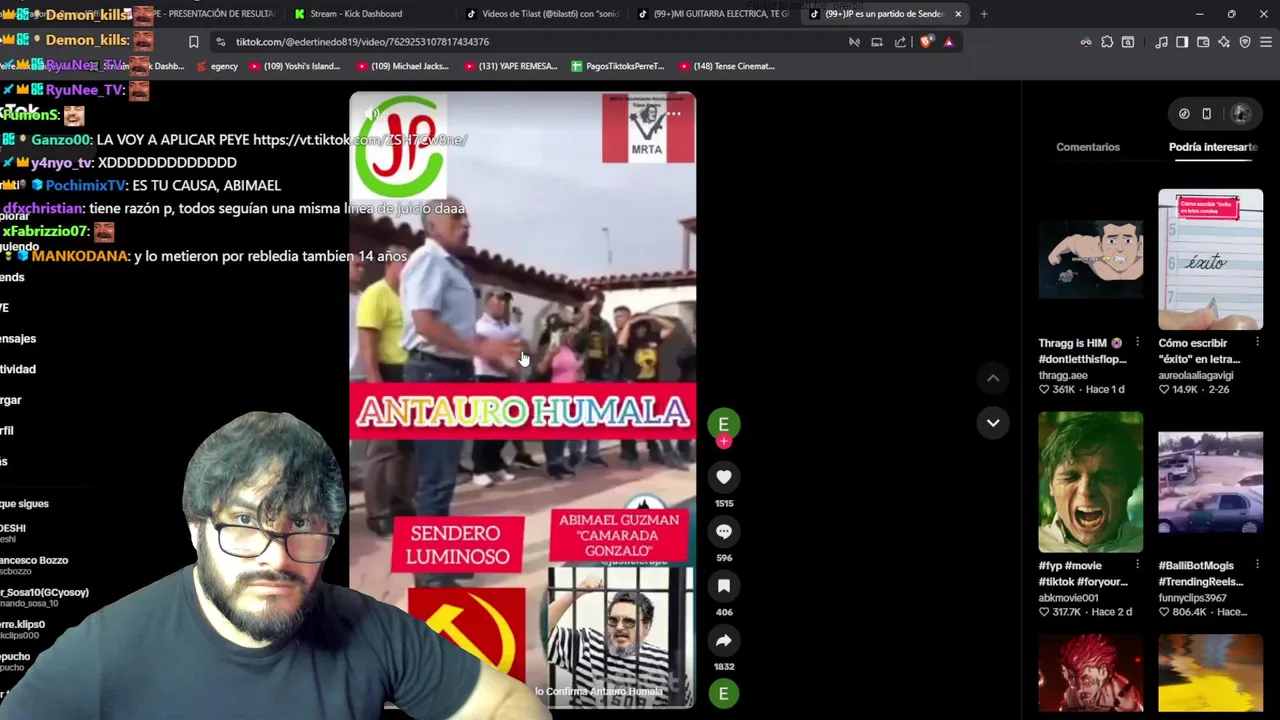Share the video using the arrow icon
This screenshot has width=1280, height=720.
[724, 640]
